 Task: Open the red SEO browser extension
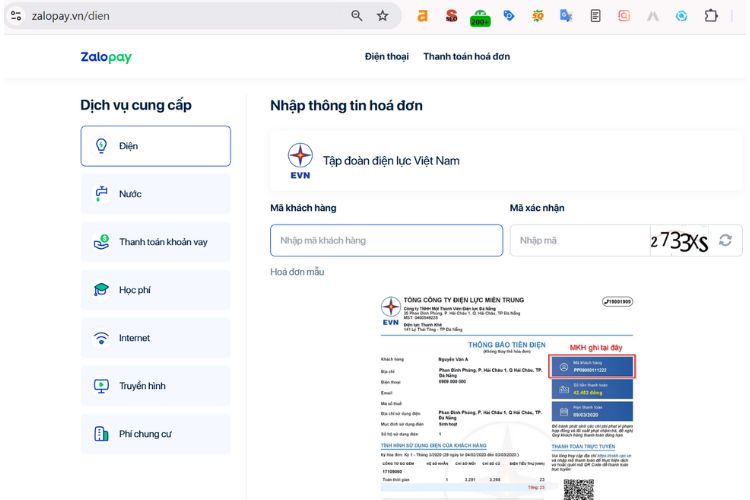[451, 16]
